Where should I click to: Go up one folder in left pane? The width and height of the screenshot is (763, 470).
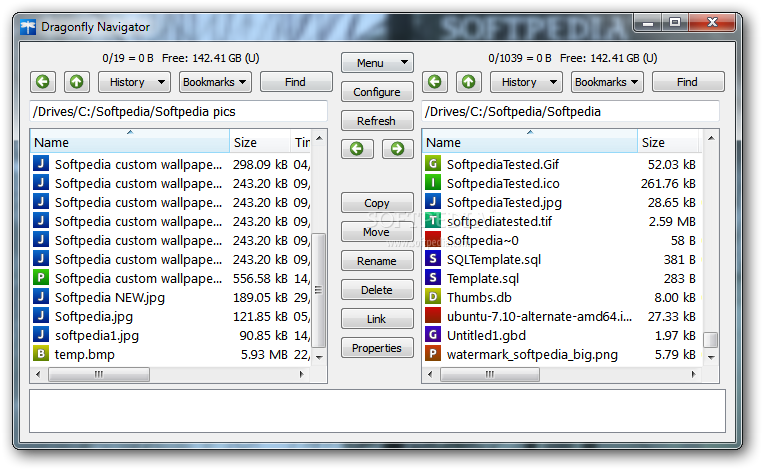[76, 82]
